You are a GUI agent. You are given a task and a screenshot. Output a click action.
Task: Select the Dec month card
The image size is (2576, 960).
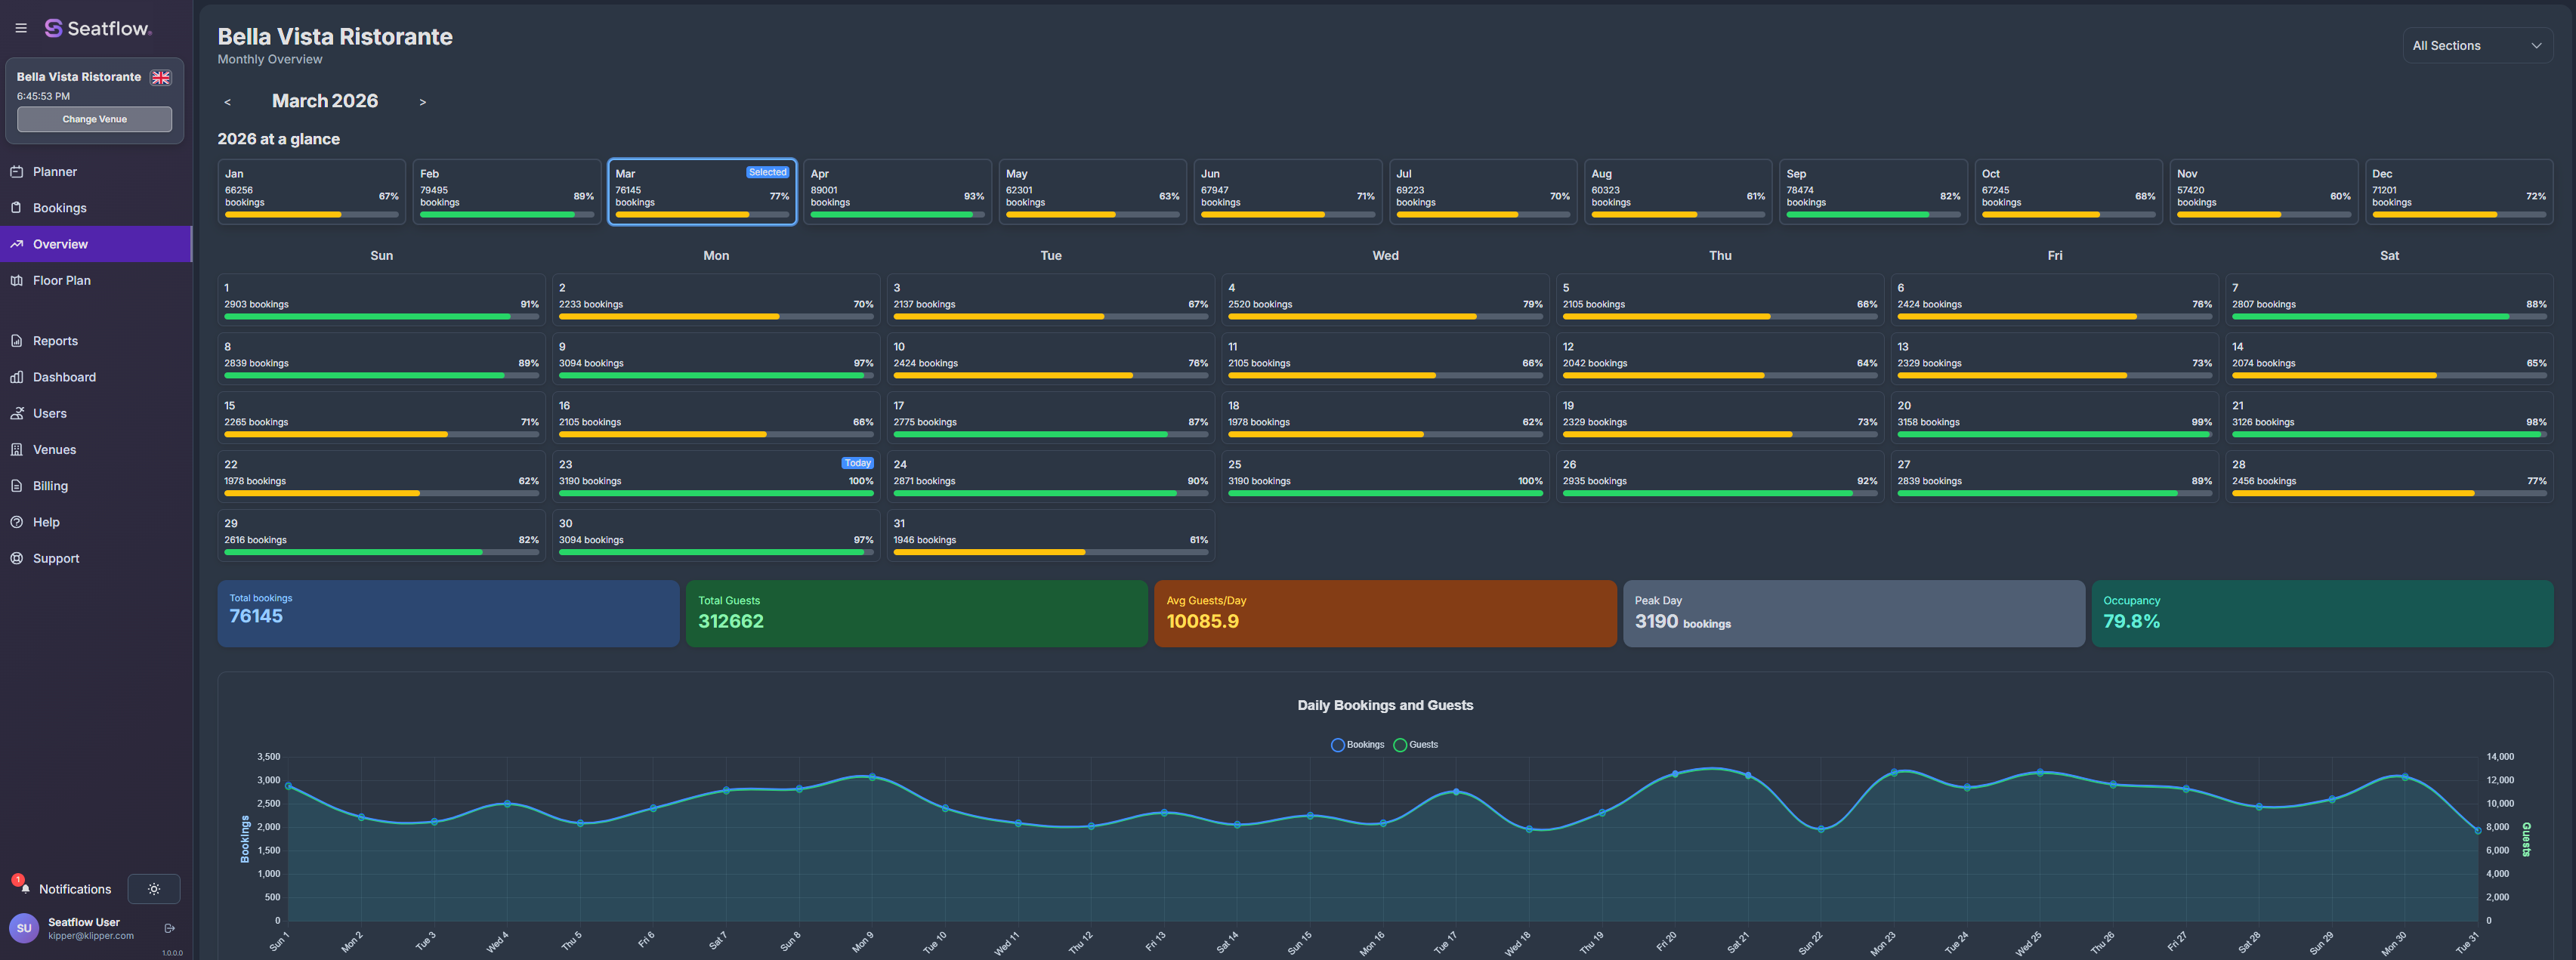pyautogui.click(x=2459, y=192)
